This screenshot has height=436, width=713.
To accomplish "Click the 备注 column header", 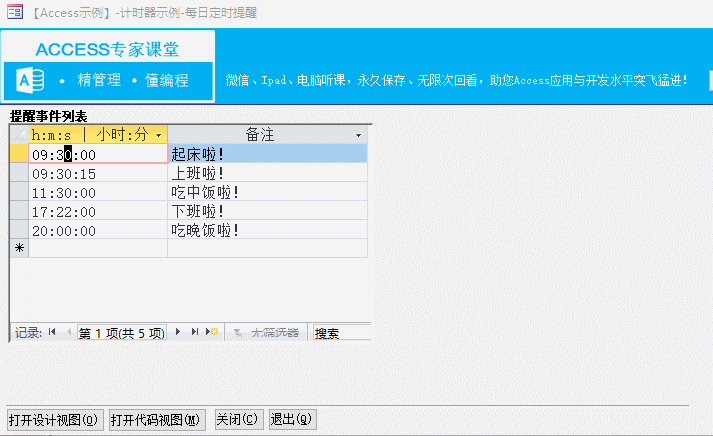I will point(267,135).
